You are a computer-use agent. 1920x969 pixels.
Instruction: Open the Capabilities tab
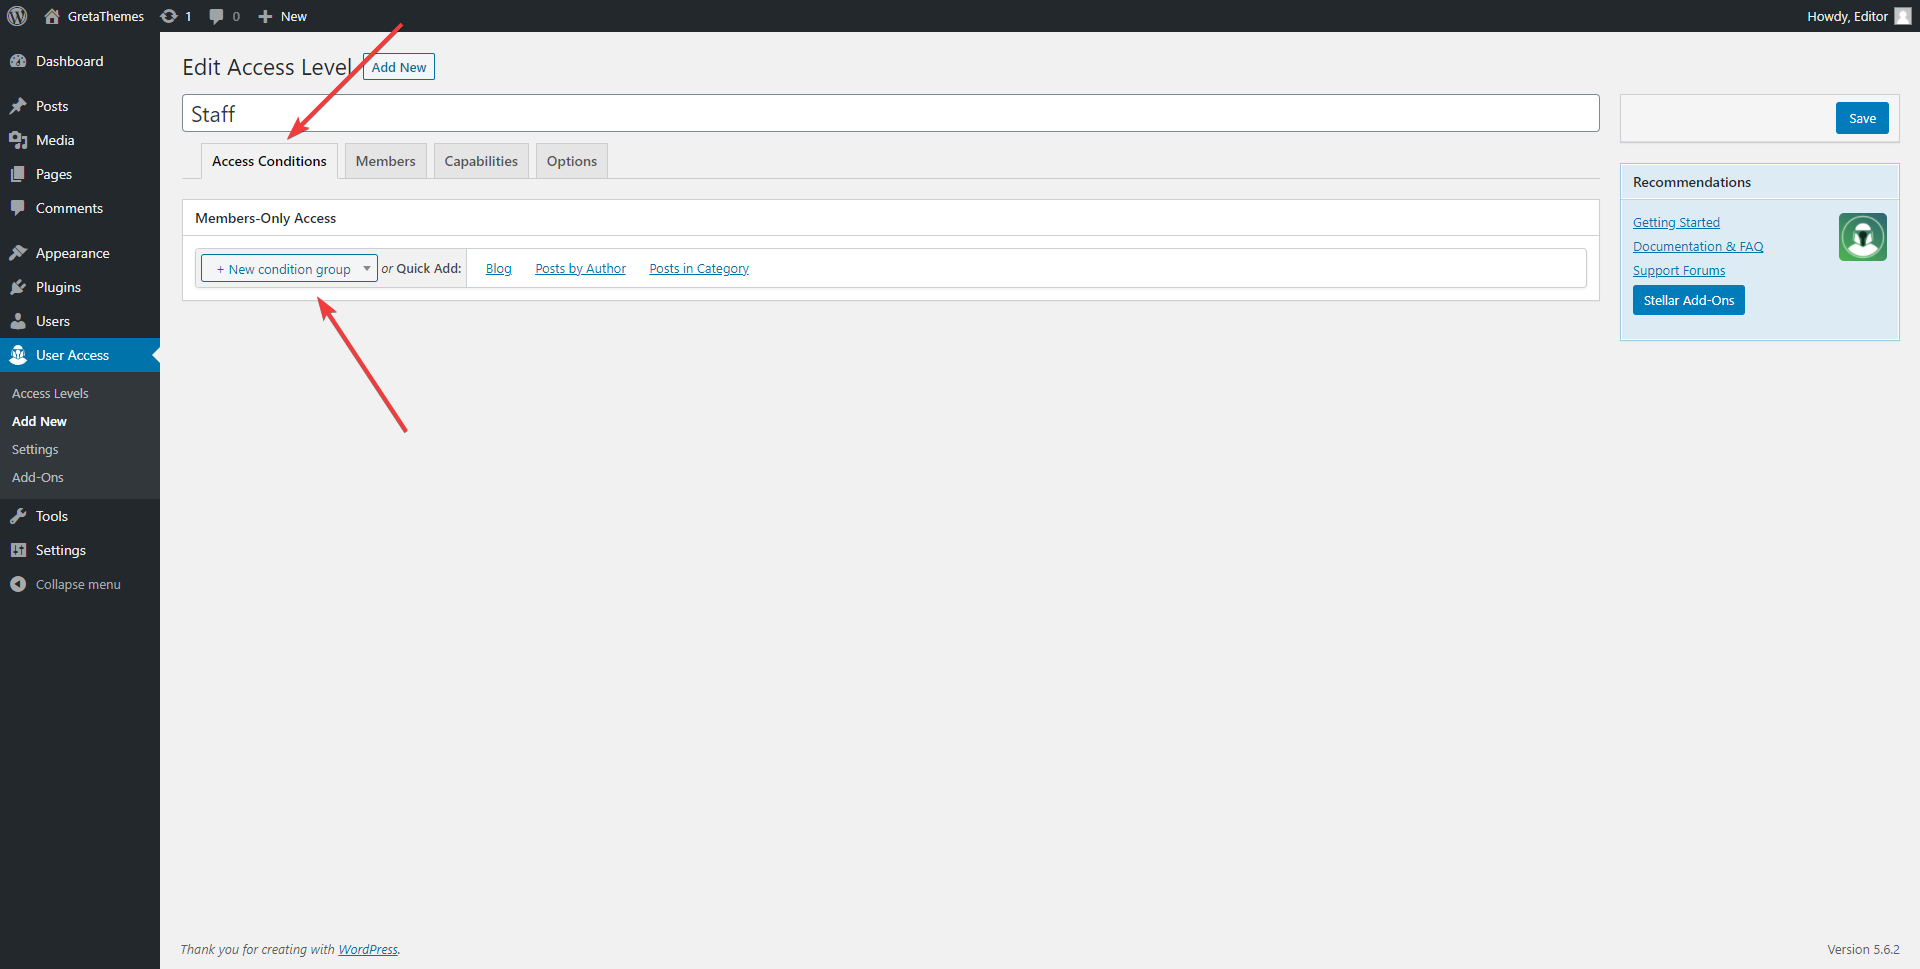pyautogui.click(x=481, y=161)
